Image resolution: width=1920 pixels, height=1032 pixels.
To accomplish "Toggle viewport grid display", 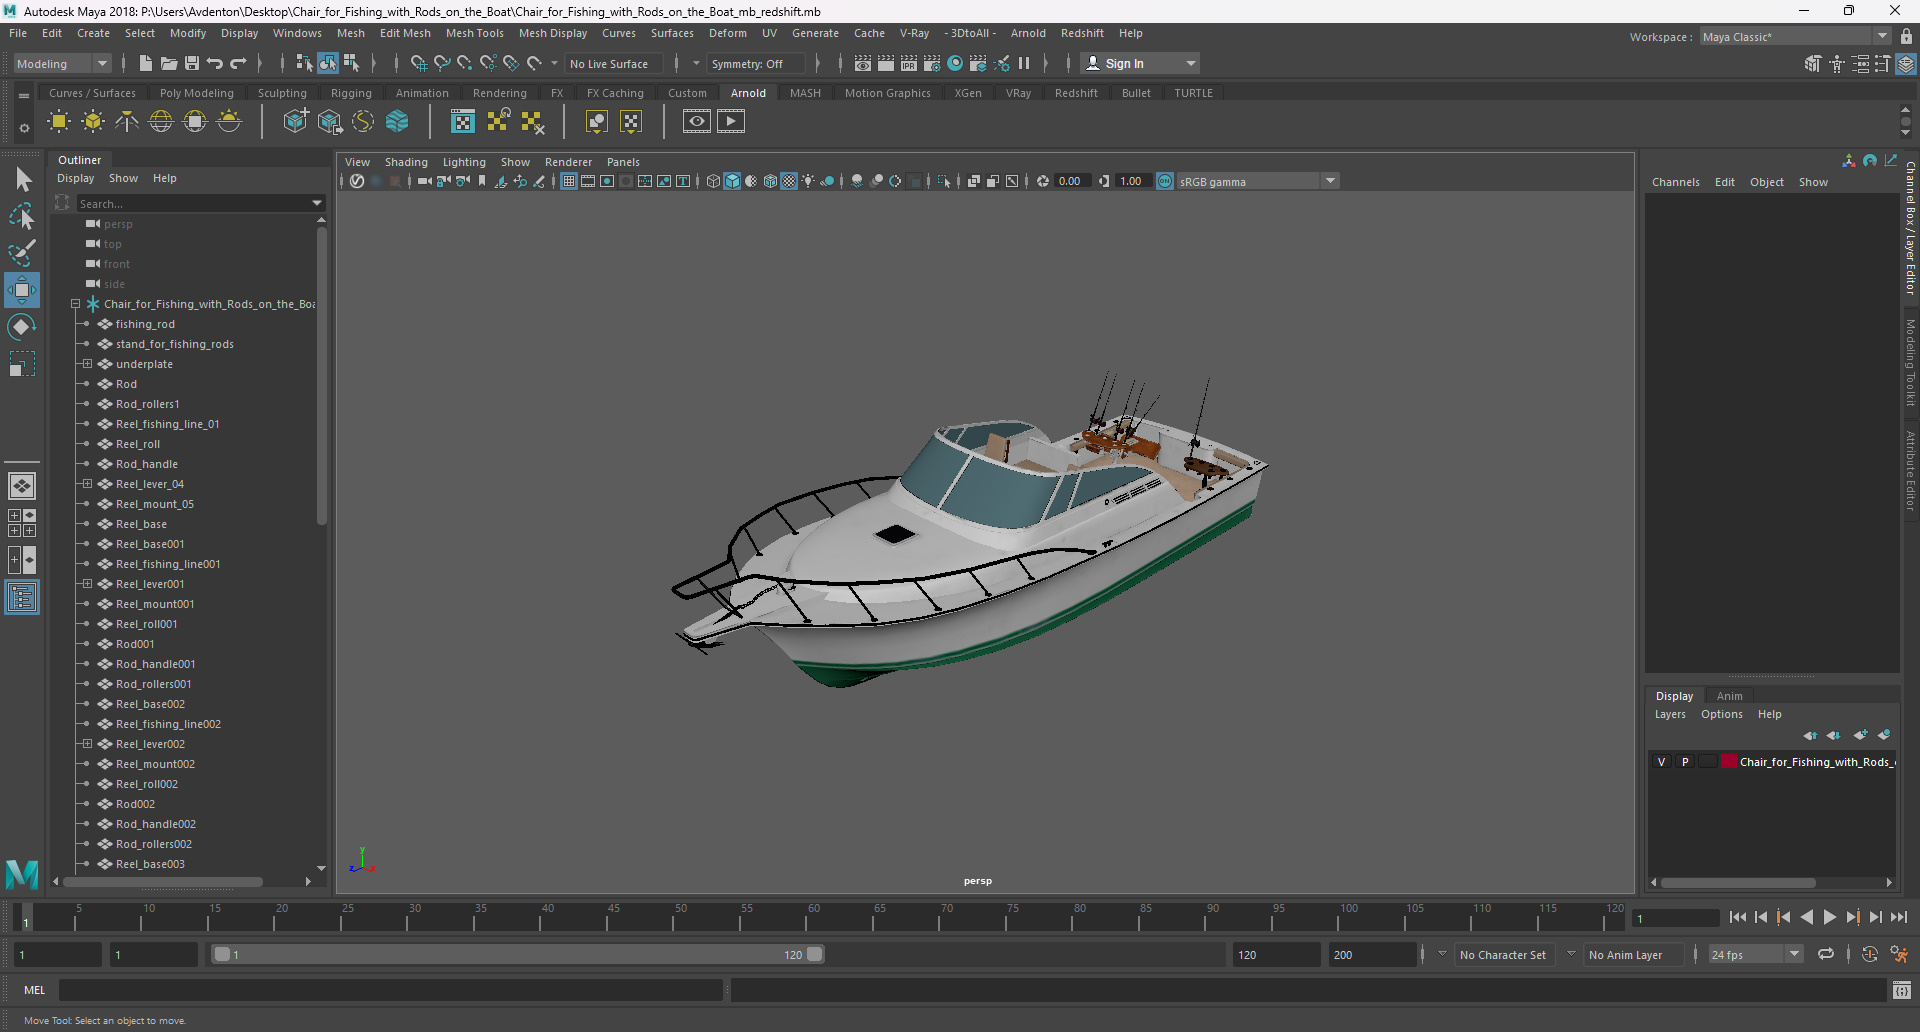I will [x=569, y=181].
